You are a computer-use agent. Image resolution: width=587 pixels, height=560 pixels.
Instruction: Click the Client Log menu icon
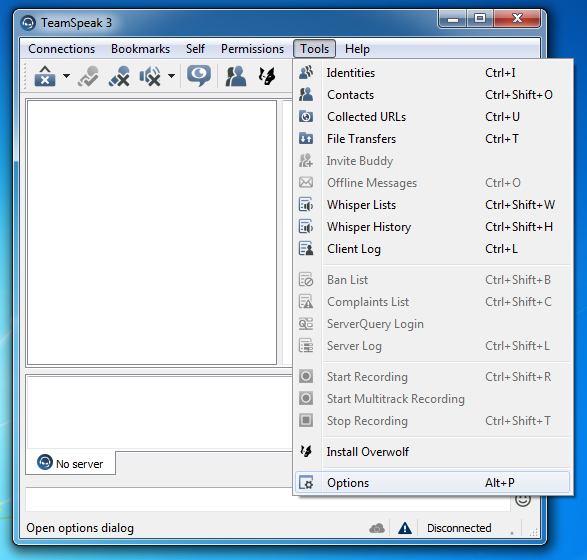(x=306, y=249)
